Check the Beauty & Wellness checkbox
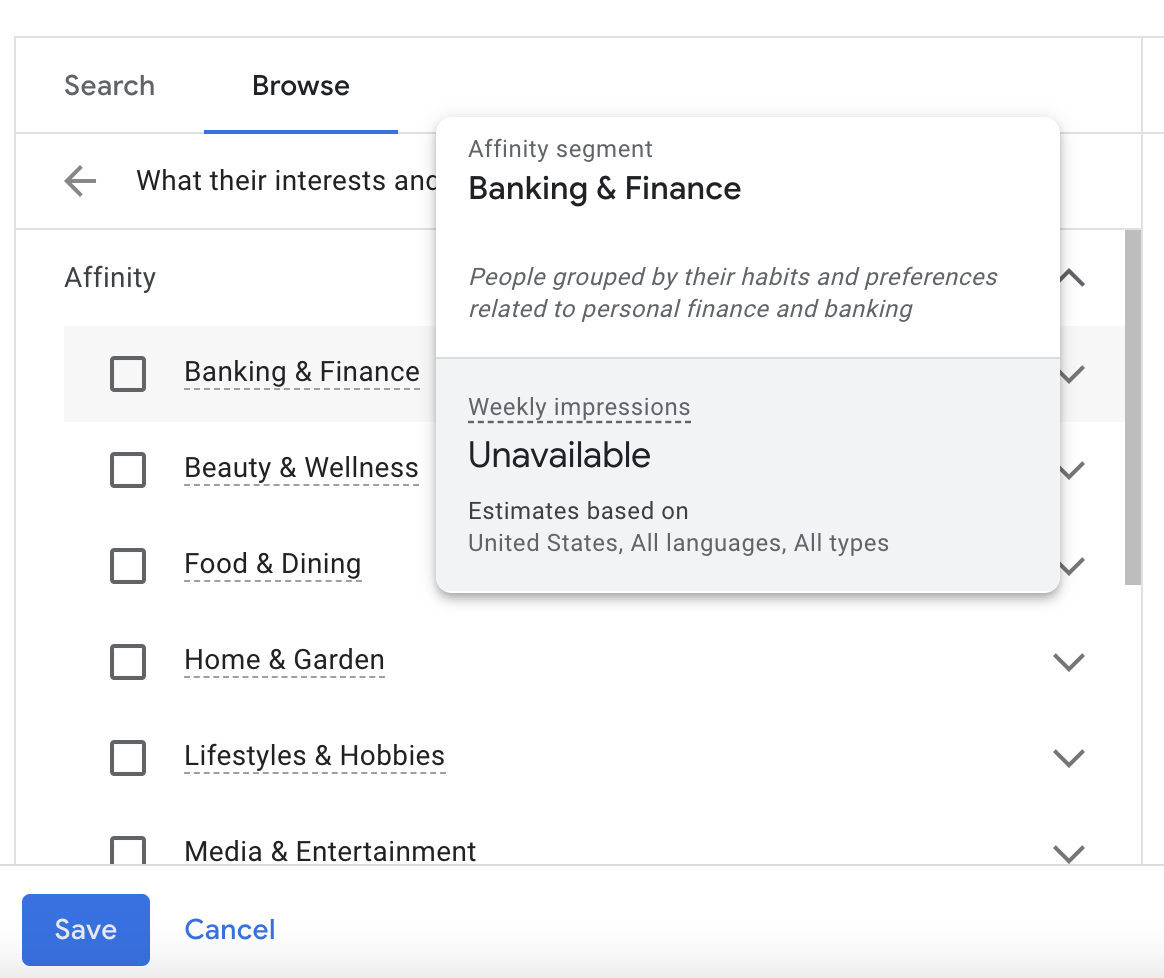Viewport: 1164px width, 978px height. 128,469
